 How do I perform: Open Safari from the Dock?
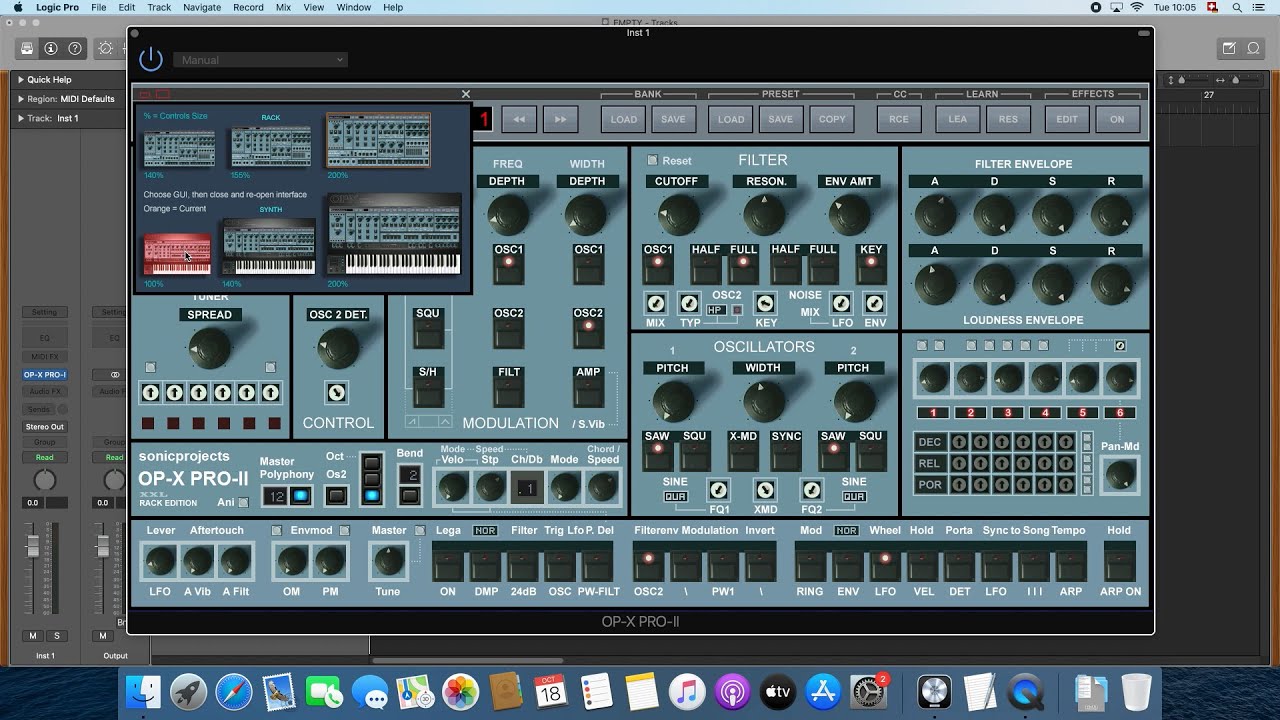tap(234, 691)
